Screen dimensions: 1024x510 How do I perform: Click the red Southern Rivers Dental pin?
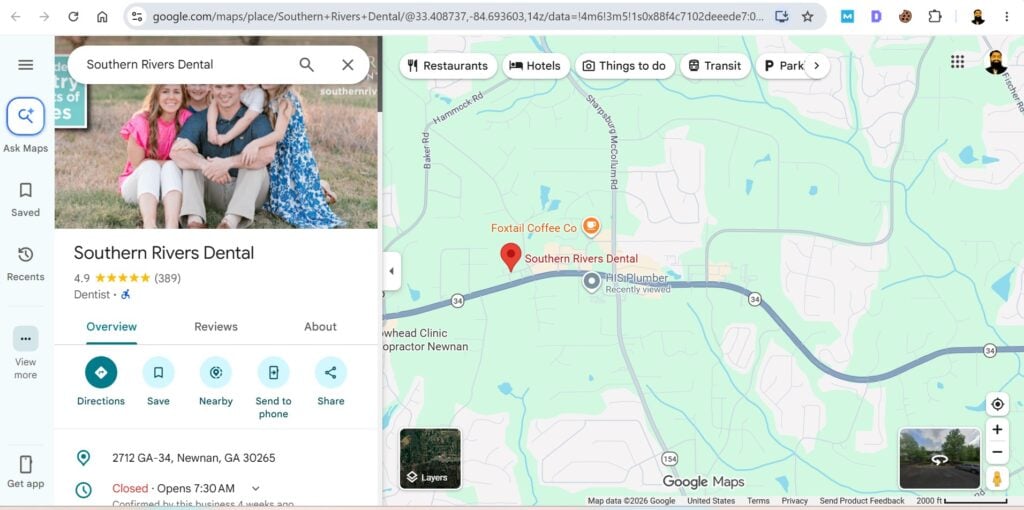tap(511, 257)
